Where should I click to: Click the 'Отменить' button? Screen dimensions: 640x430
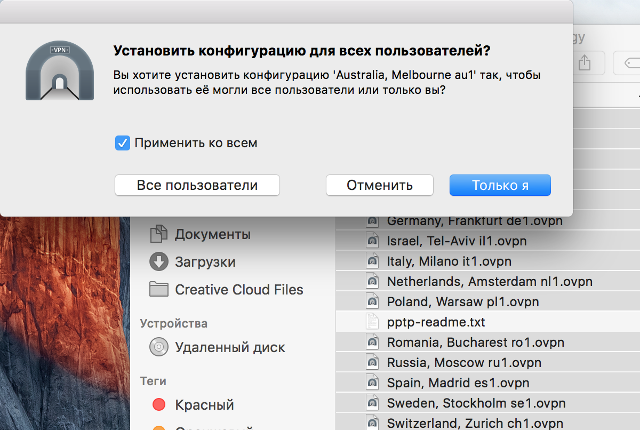point(380,185)
